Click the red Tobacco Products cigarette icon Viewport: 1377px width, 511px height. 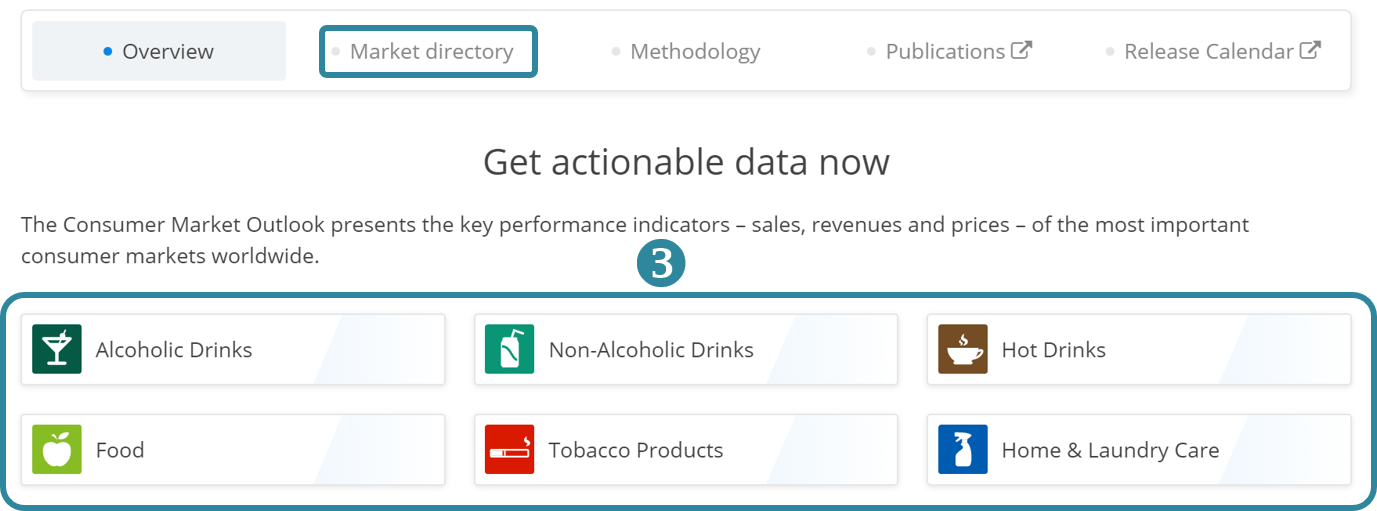coord(509,450)
